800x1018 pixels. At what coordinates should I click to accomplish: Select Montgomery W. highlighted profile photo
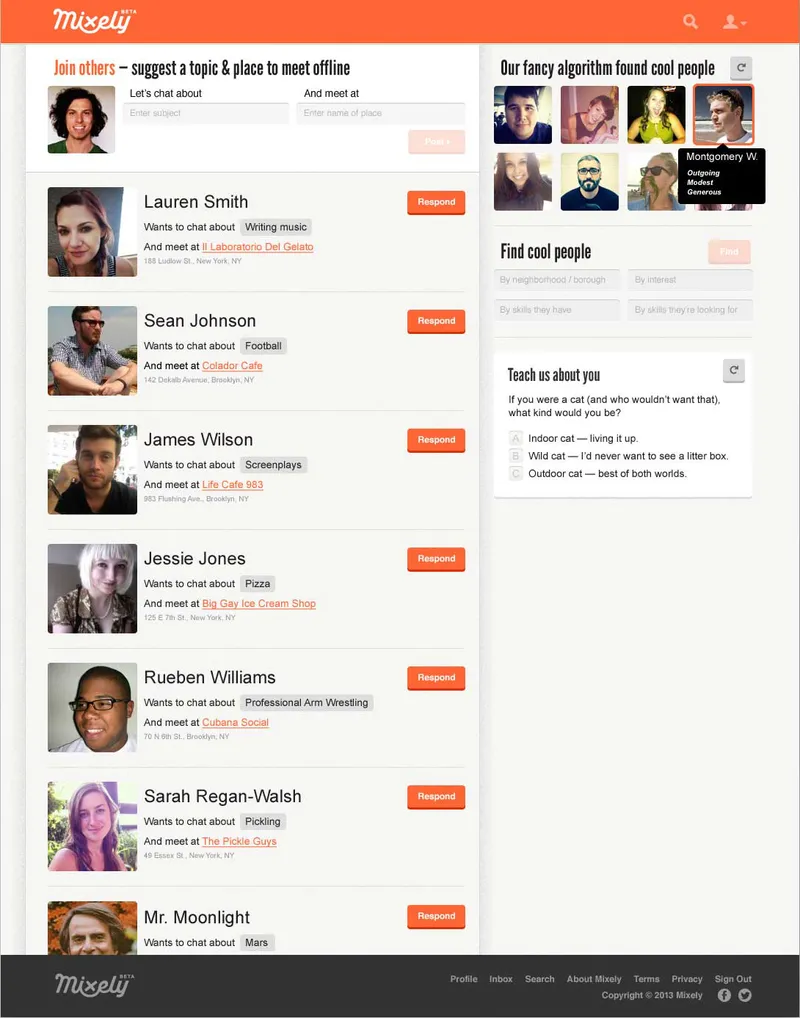(723, 114)
